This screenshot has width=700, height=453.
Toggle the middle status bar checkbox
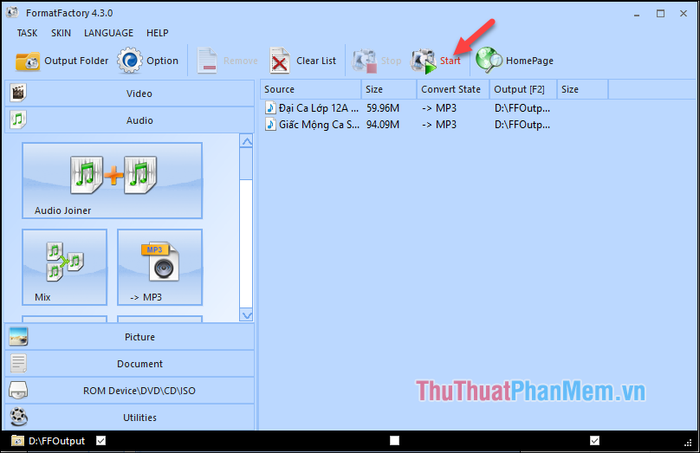[395, 441]
